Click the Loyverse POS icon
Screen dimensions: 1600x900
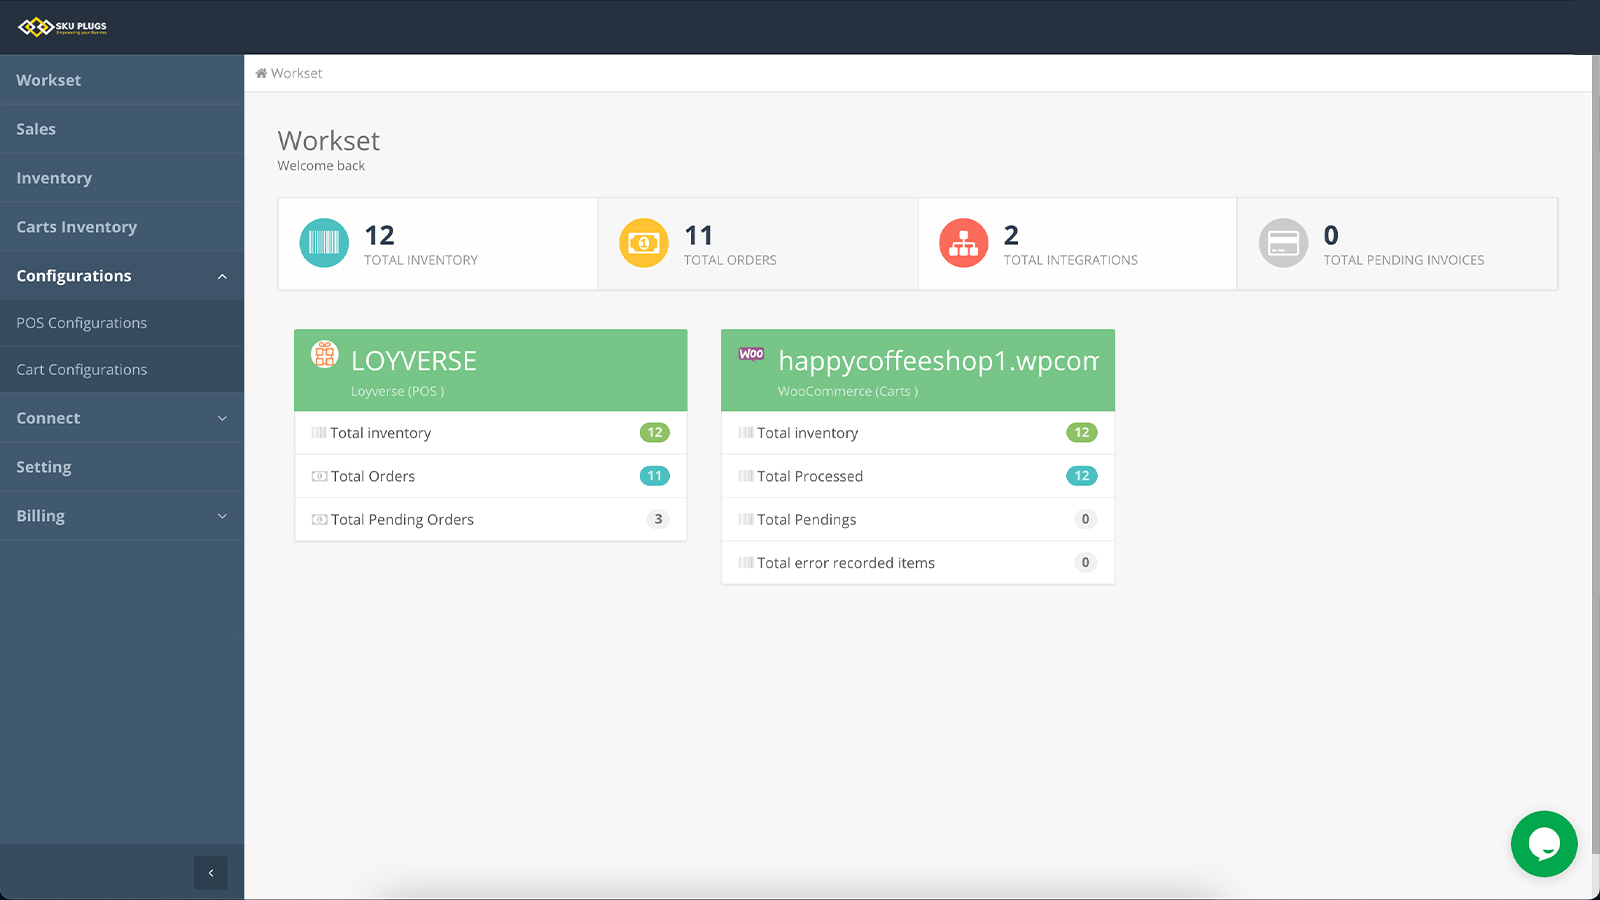point(324,354)
